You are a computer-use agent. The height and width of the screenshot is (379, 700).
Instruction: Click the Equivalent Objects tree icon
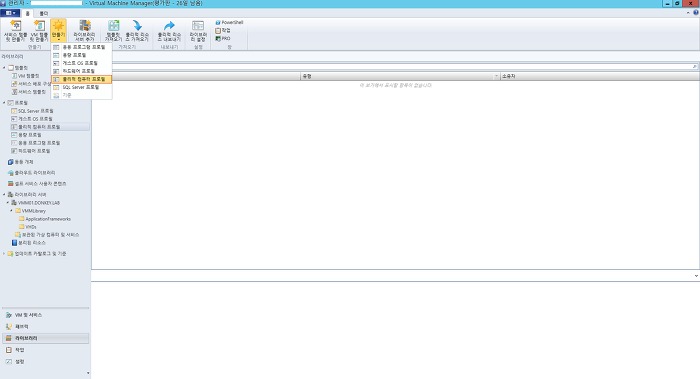point(10,162)
